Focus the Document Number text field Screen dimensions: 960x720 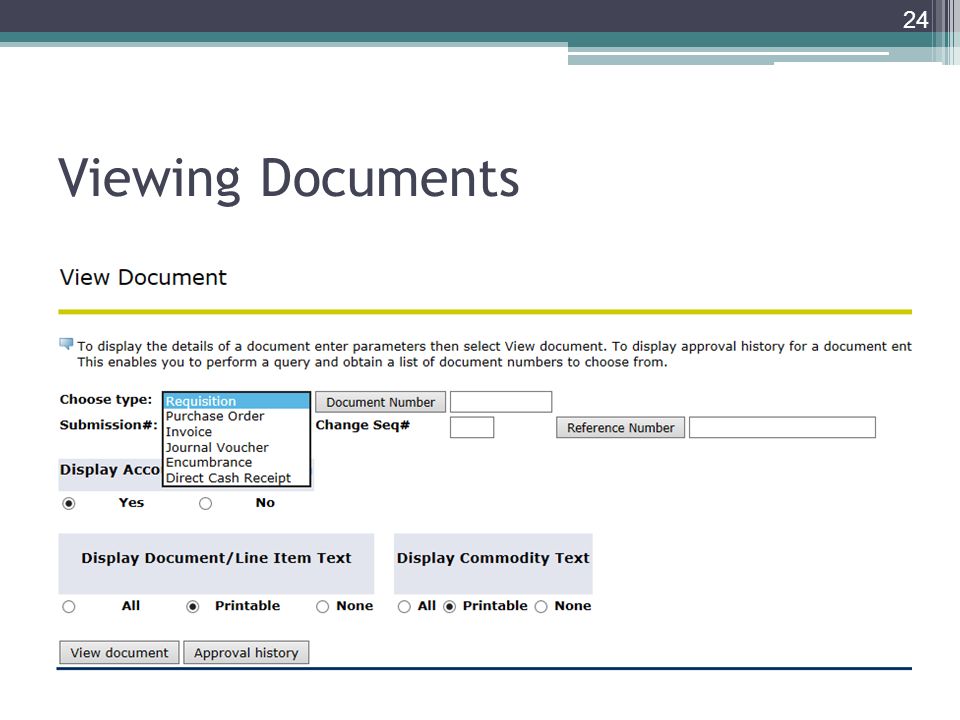501,402
